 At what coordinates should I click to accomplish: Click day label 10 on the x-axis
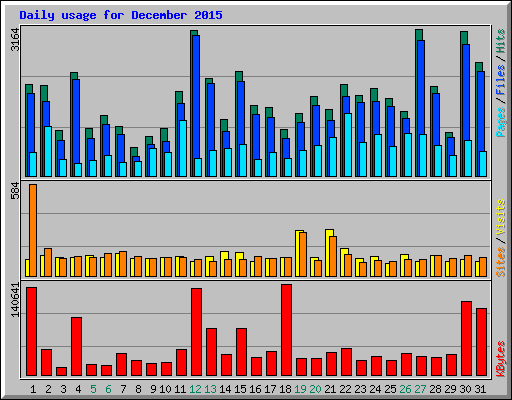[x=165, y=389]
